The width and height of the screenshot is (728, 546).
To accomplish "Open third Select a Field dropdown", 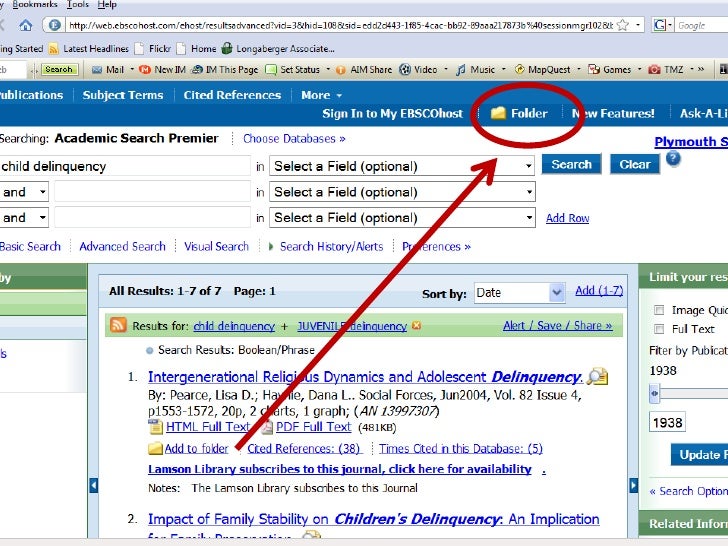I will [x=402, y=217].
